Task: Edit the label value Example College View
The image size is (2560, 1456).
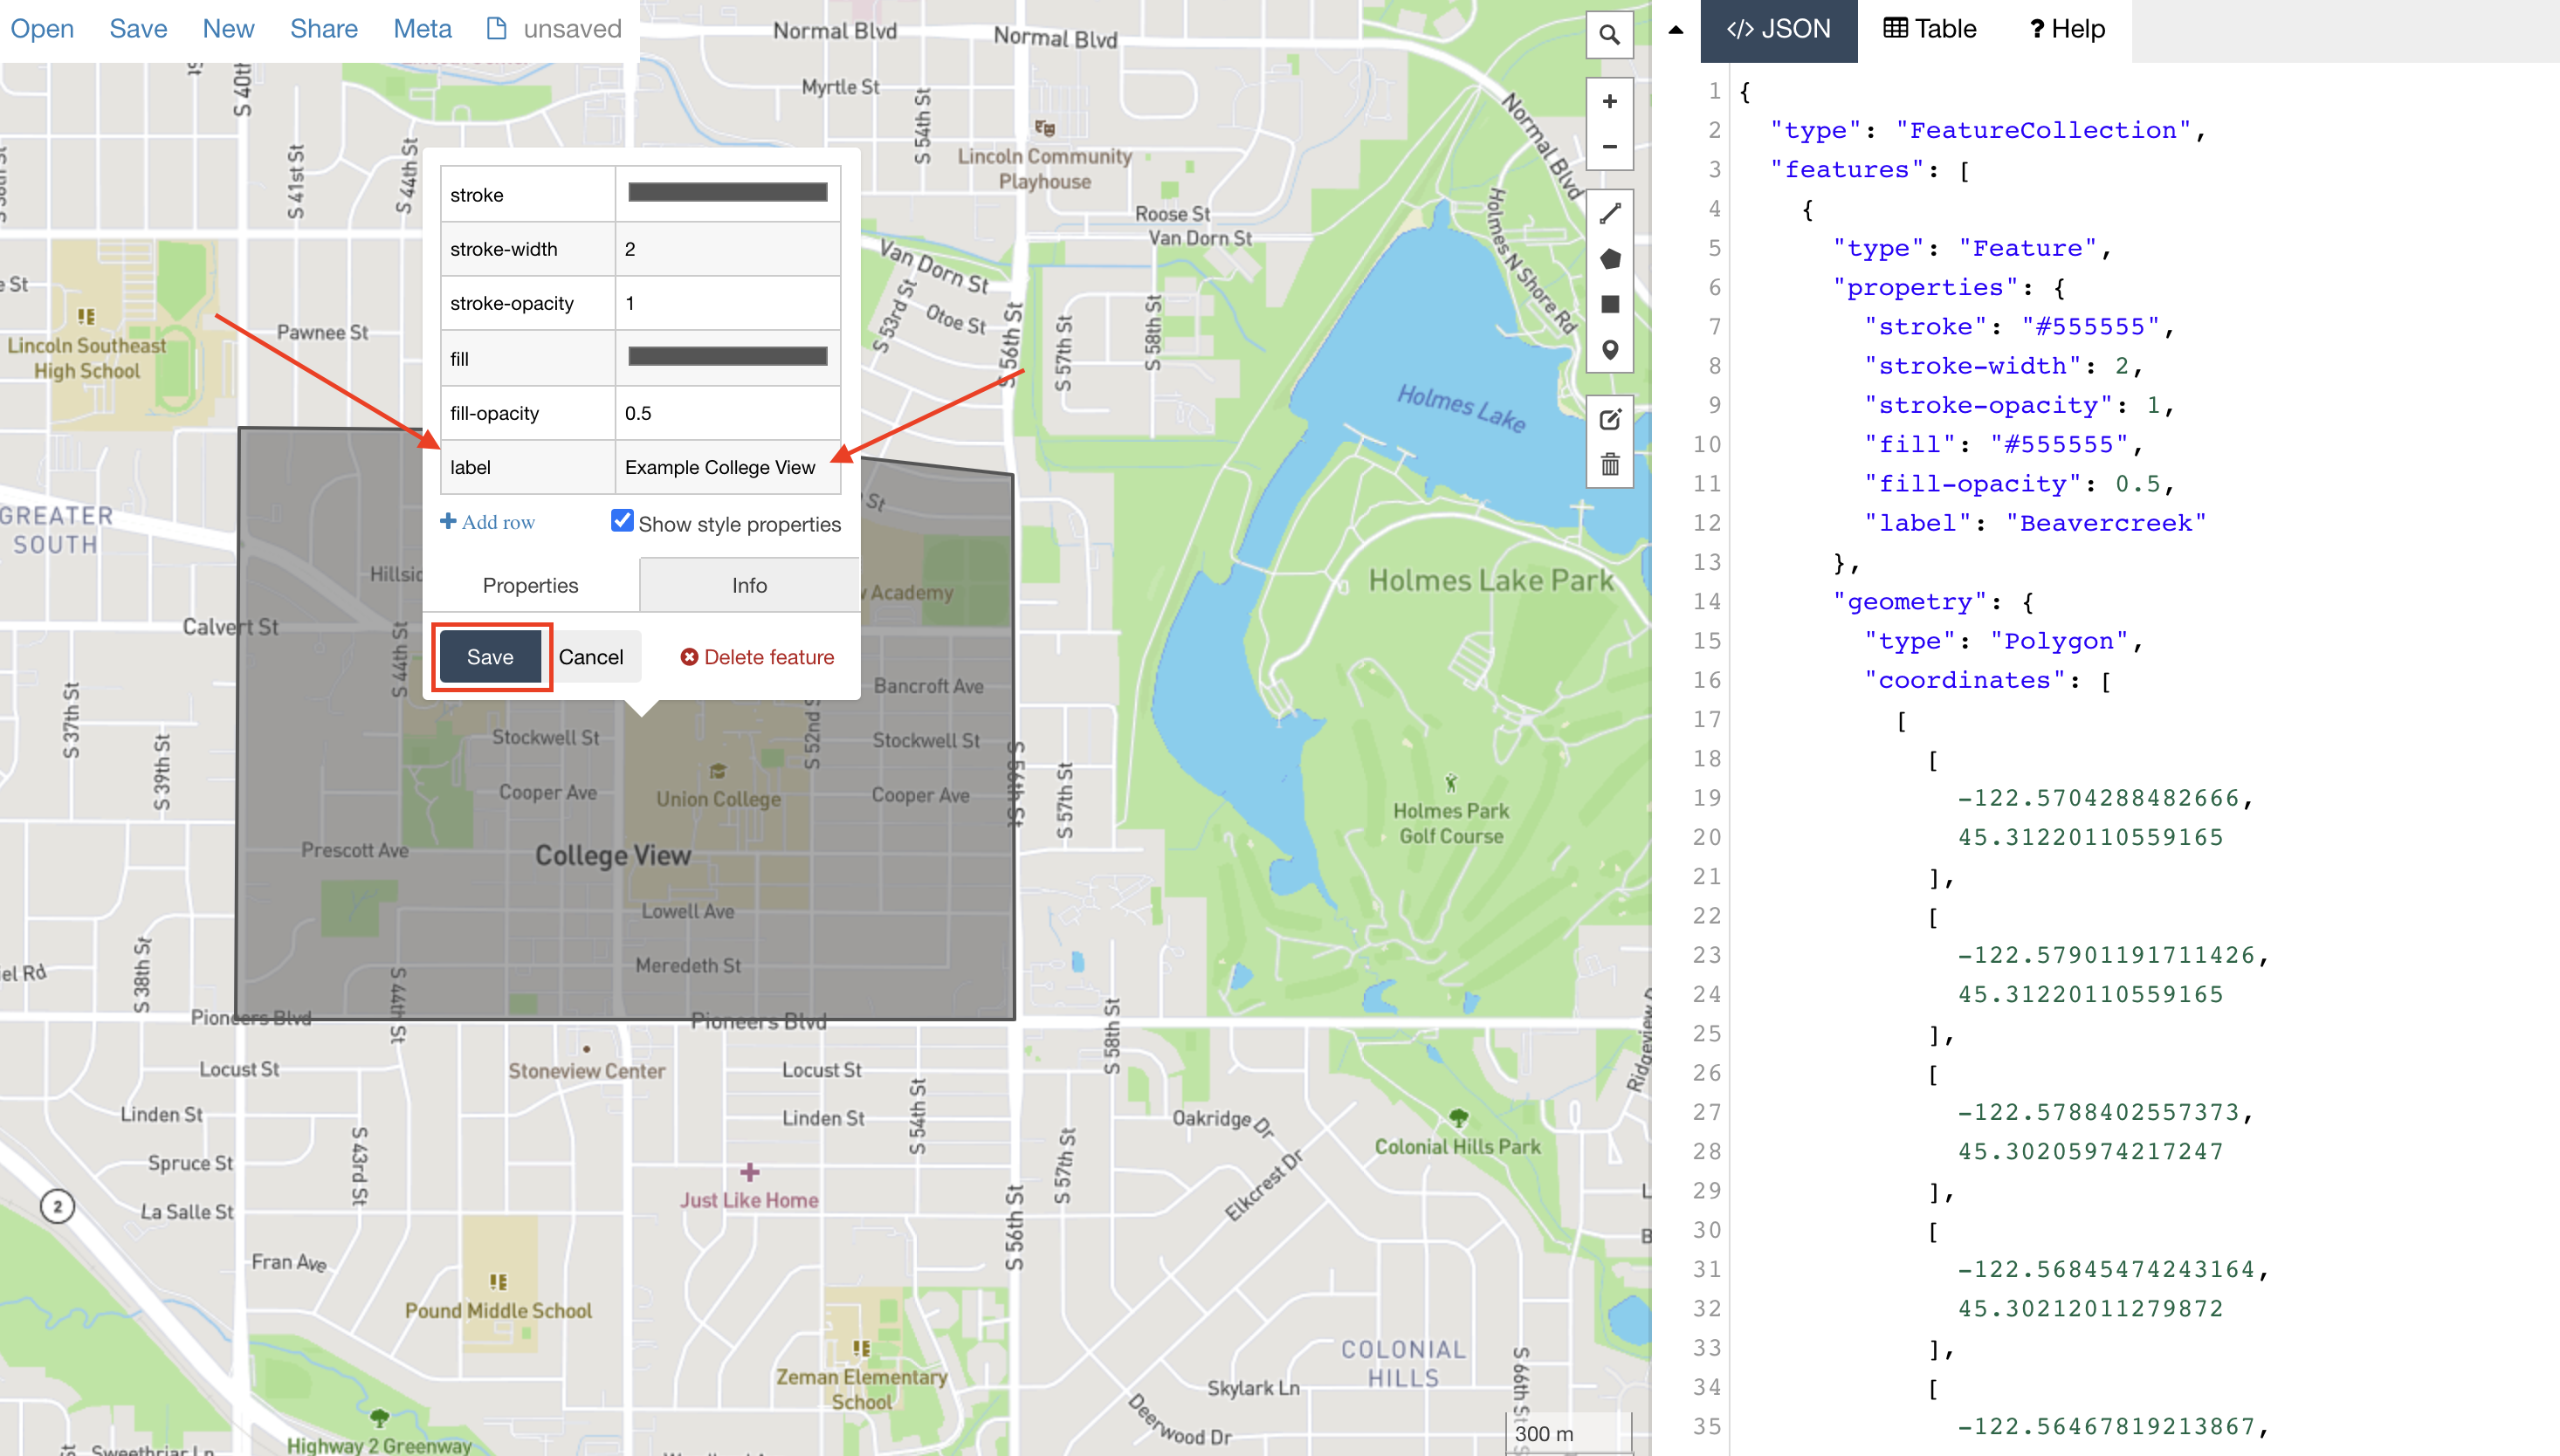Action: [x=727, y=467]
